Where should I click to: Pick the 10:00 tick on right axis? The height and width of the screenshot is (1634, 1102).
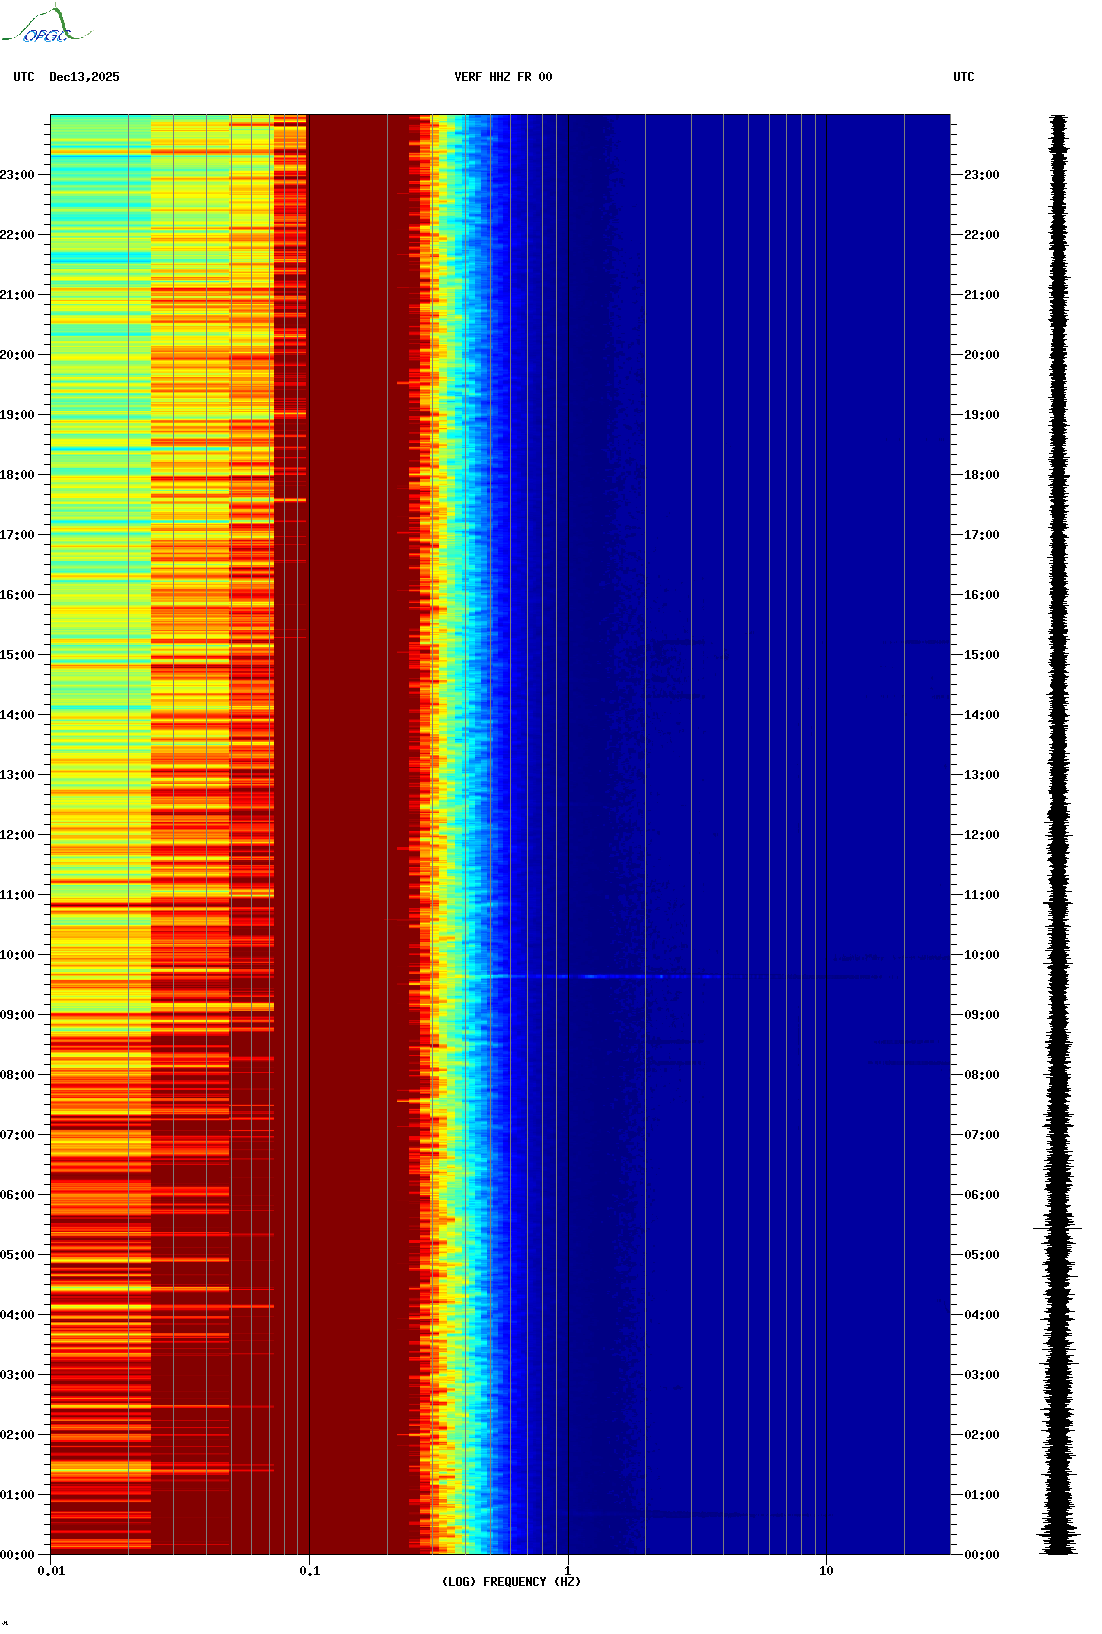point(981,955)
